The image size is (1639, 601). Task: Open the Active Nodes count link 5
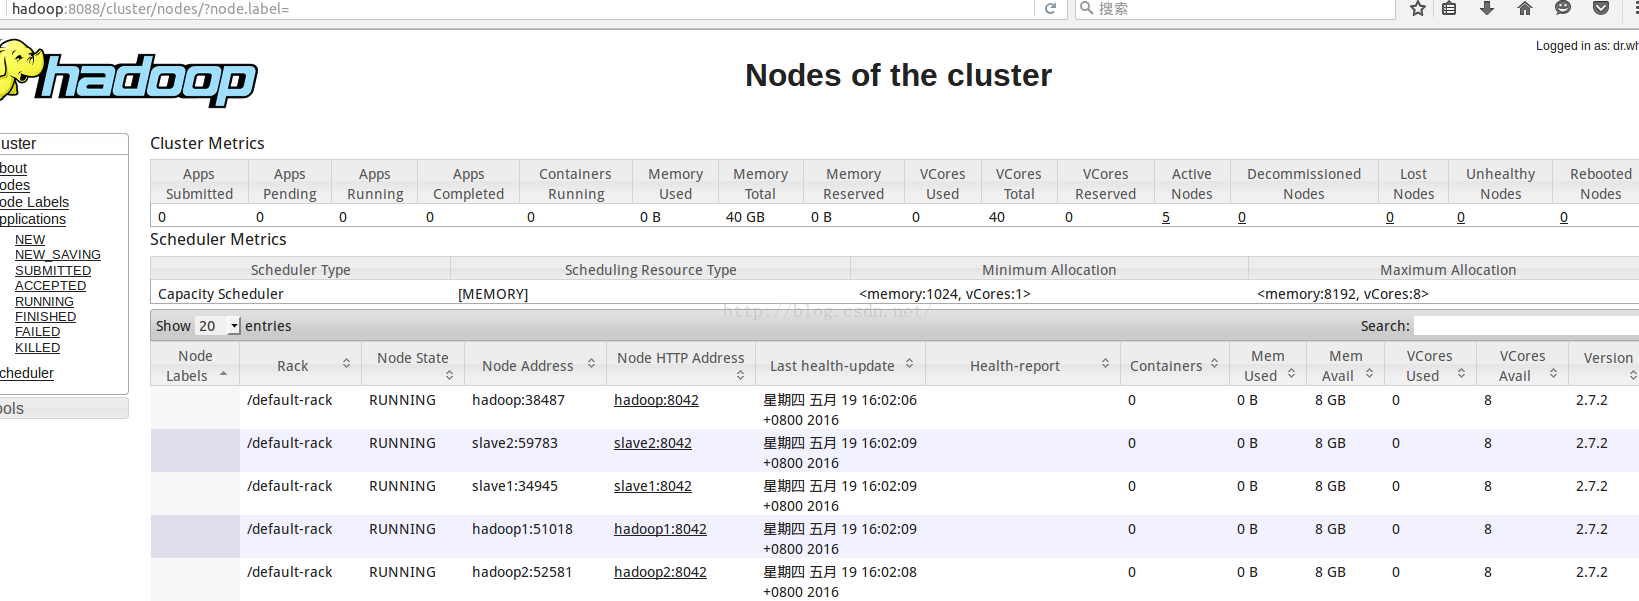pyautogui.click(x=1166, y=217)
